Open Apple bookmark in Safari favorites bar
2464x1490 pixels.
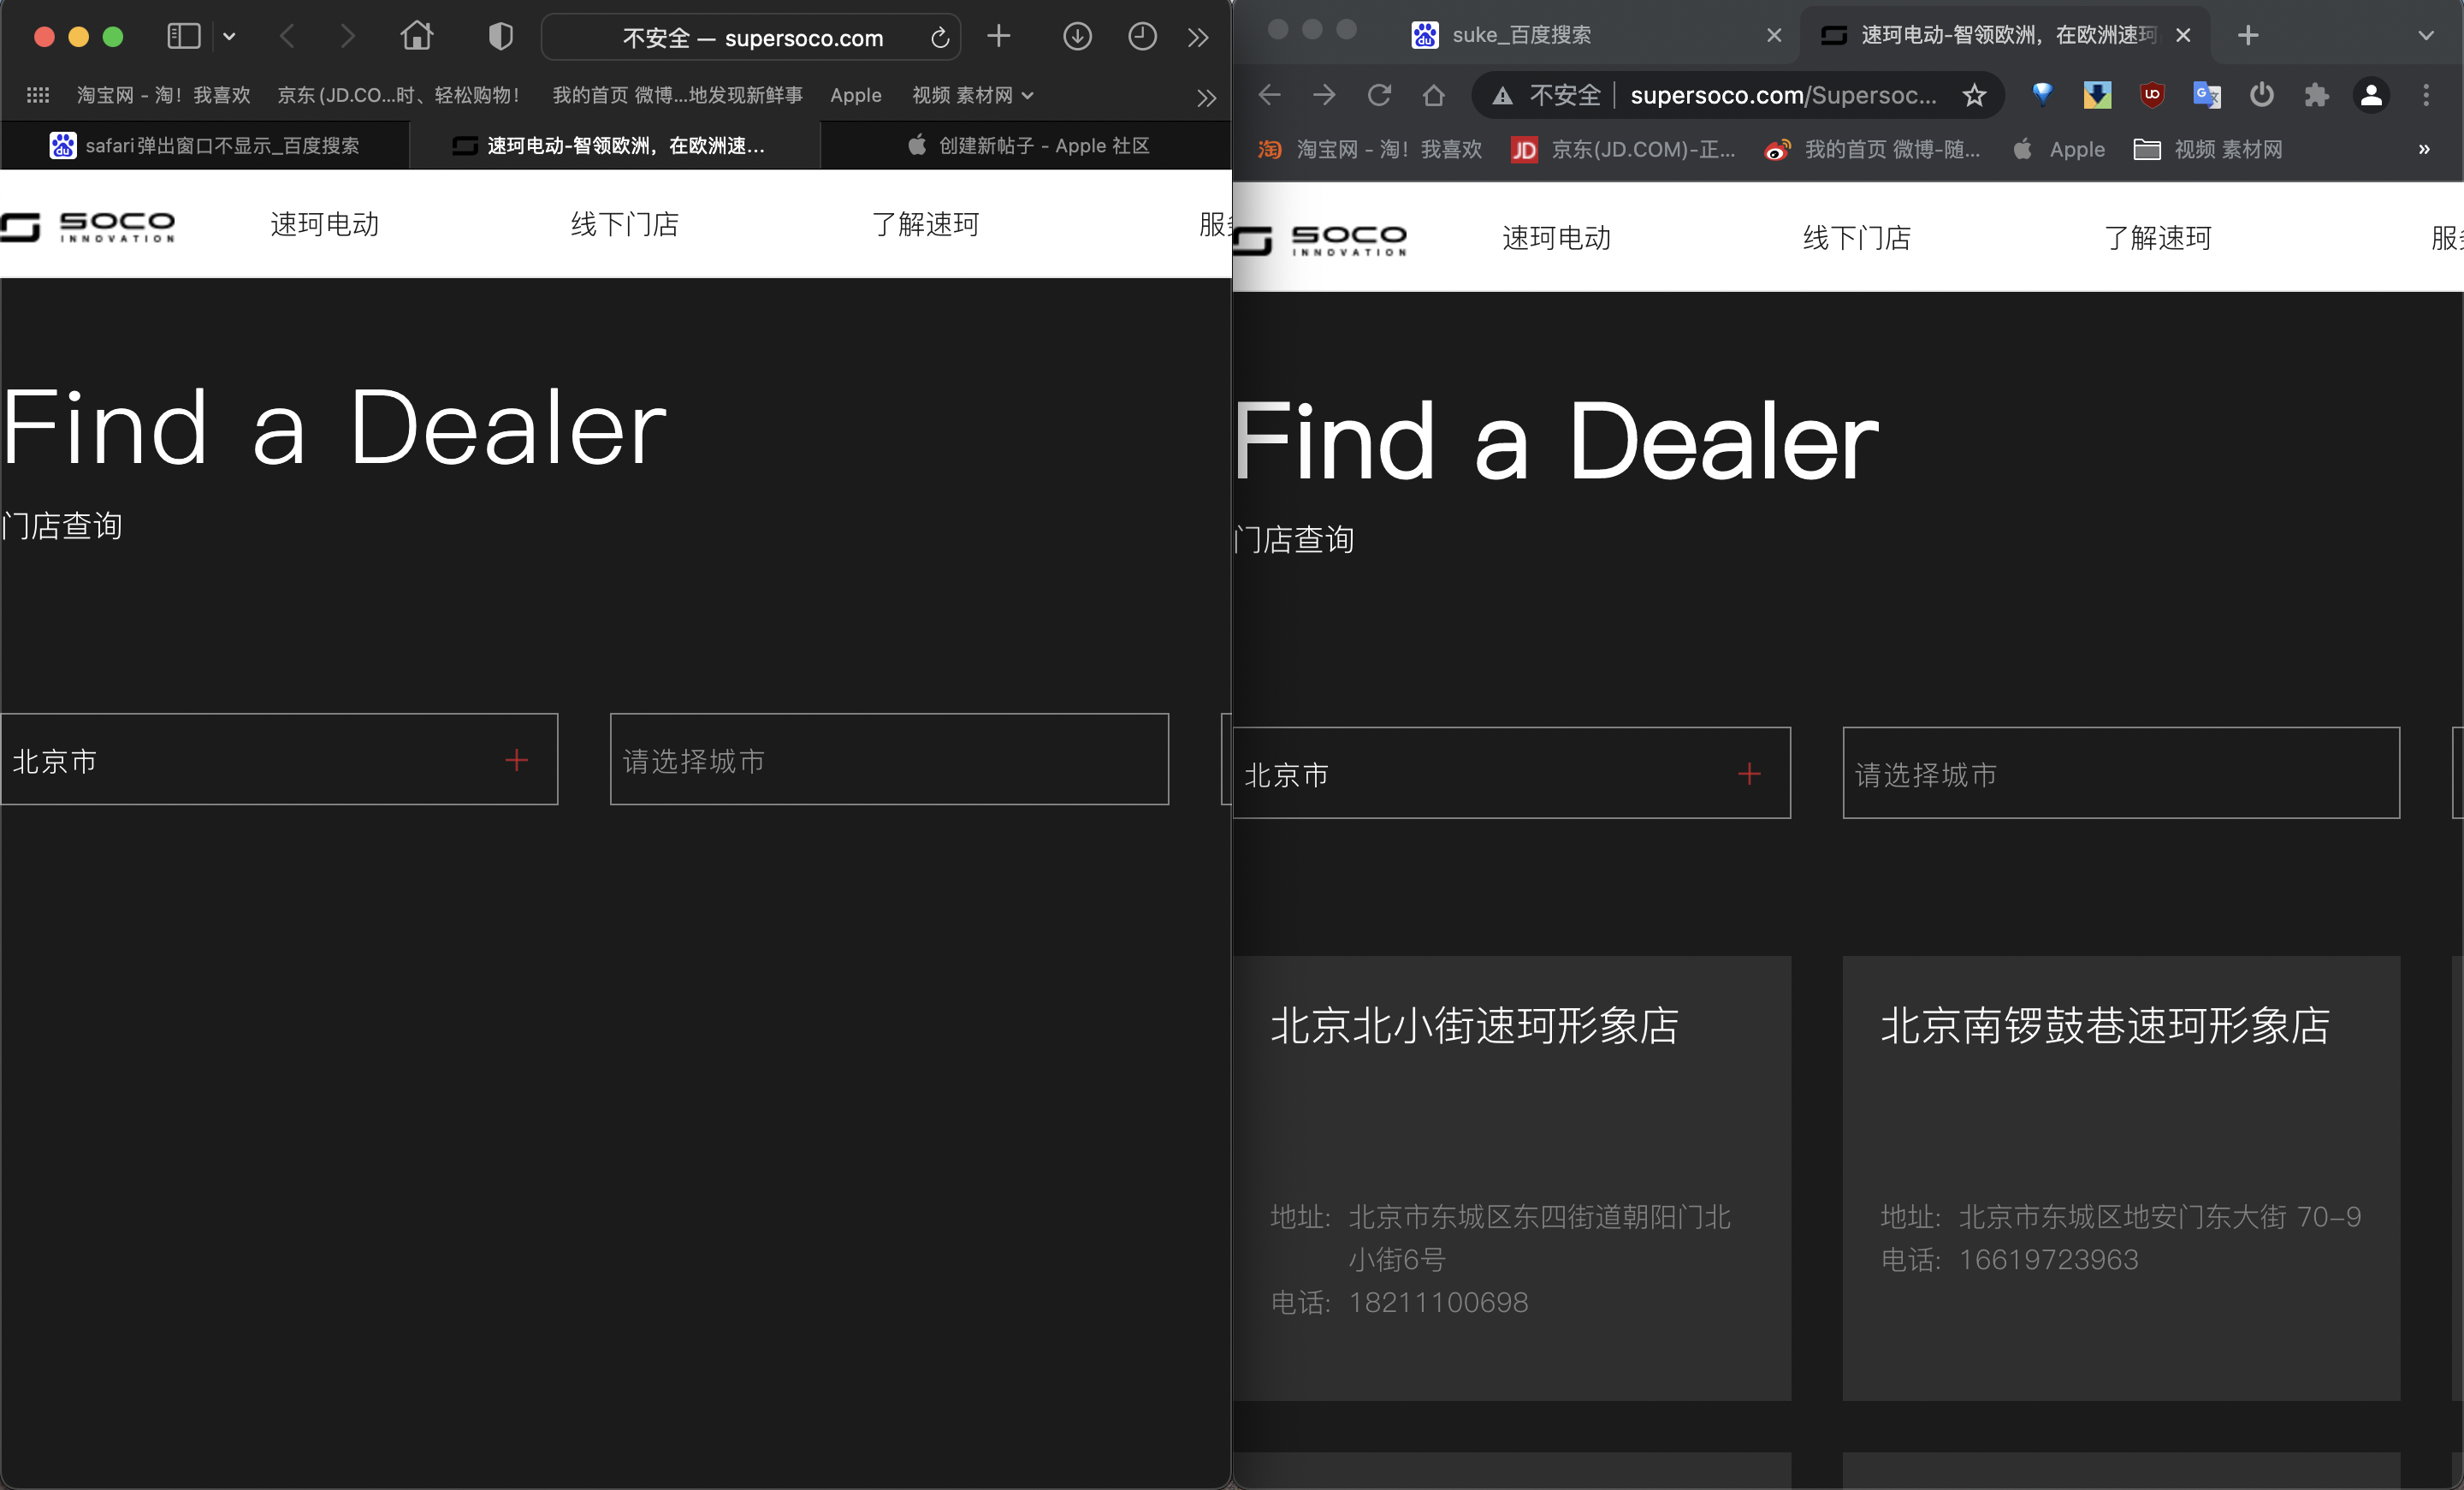856,95
